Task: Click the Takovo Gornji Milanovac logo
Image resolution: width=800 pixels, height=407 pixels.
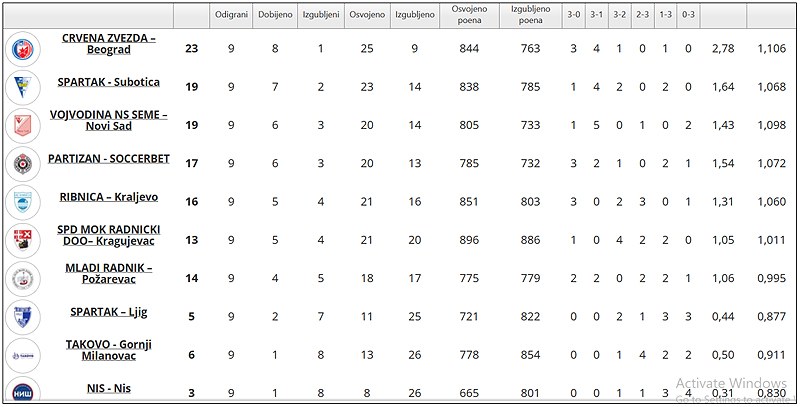Action: tap(21, 354)
